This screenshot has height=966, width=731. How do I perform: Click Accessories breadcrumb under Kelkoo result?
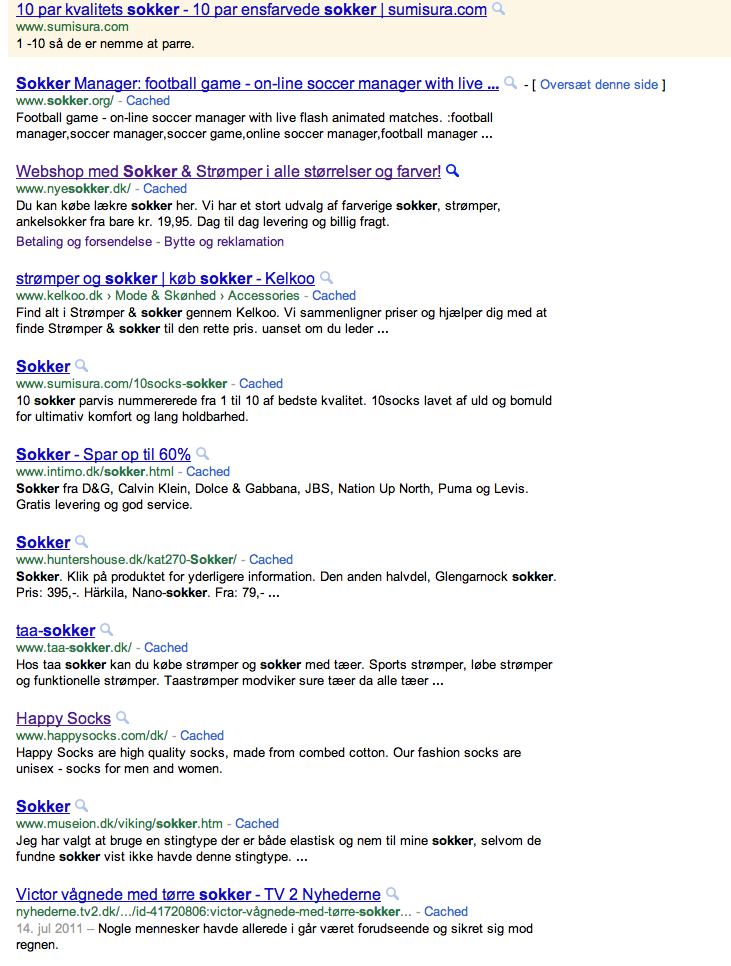pyautogui.click(x=264, y=296)
